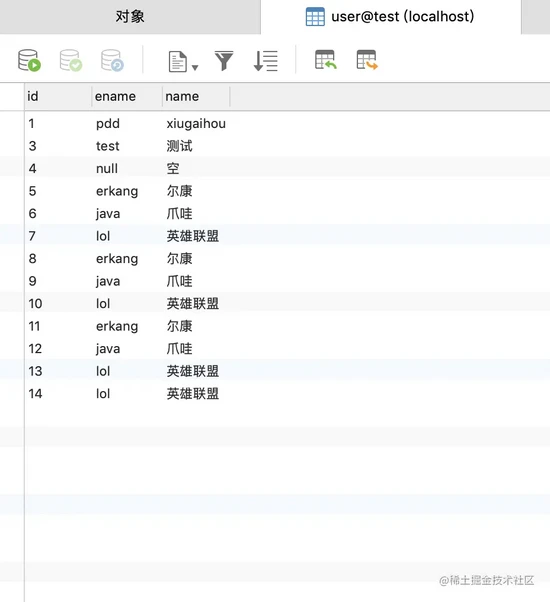Select lol in row with id 7
The width and height of the screenshot is (550, 602).
click(x=103, y=236)
